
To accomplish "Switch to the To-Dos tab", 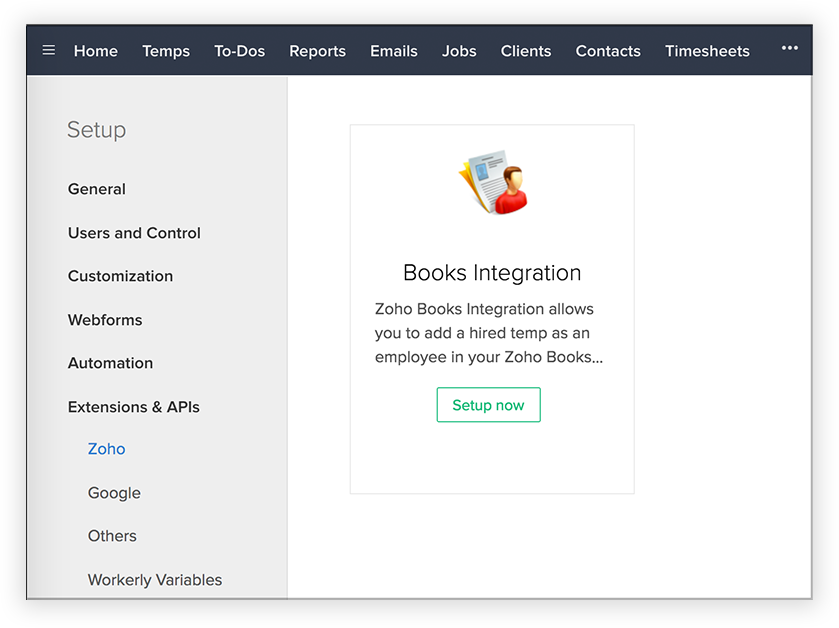I will pos(240,51).
